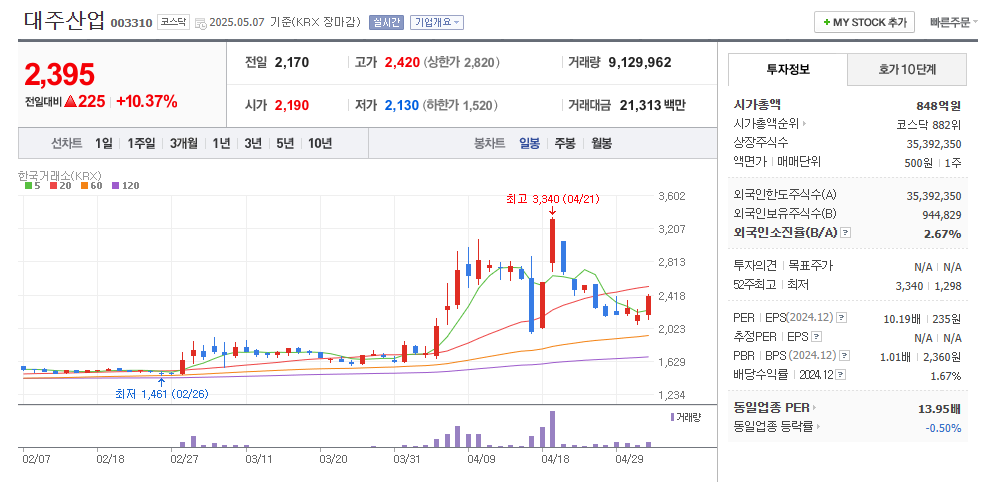The width and height of the screenshot is (992, 482).
Task: Select the 주봉 candlestick chart
Action: tap(565, 144)
